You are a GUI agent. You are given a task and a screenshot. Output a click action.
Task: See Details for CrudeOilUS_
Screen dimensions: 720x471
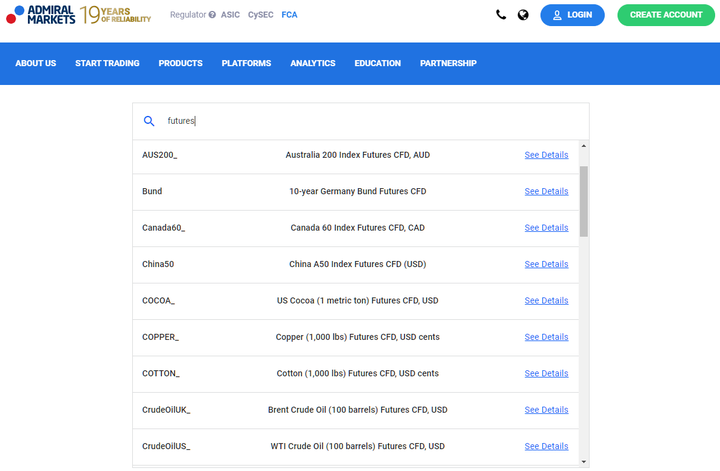pyautogui.click(x=546, y=446)
